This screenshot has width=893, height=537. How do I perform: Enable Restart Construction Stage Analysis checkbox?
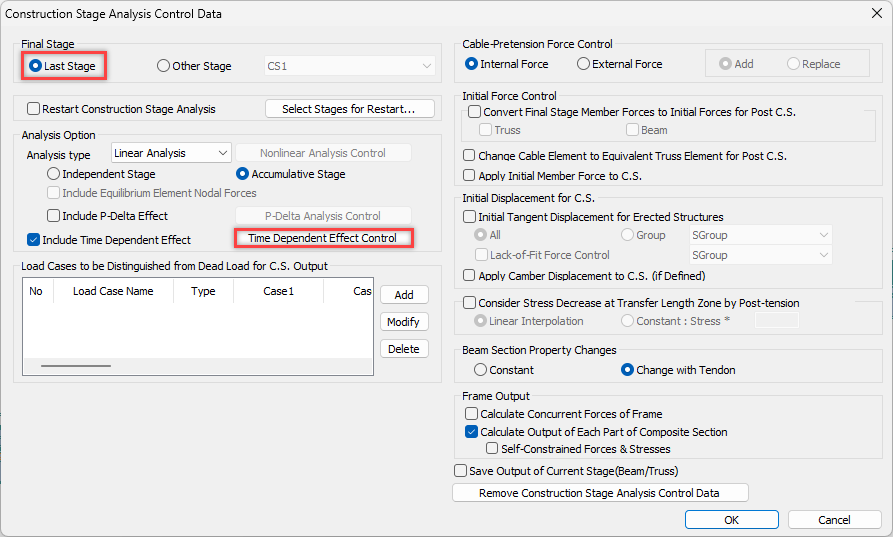[x=34, y=109]
